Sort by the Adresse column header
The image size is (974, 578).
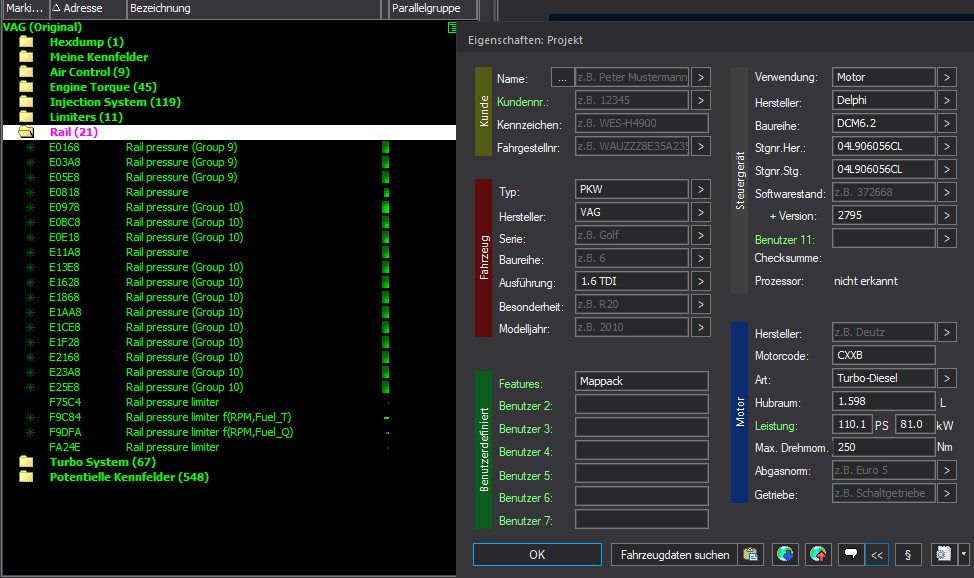click(84, 8)
